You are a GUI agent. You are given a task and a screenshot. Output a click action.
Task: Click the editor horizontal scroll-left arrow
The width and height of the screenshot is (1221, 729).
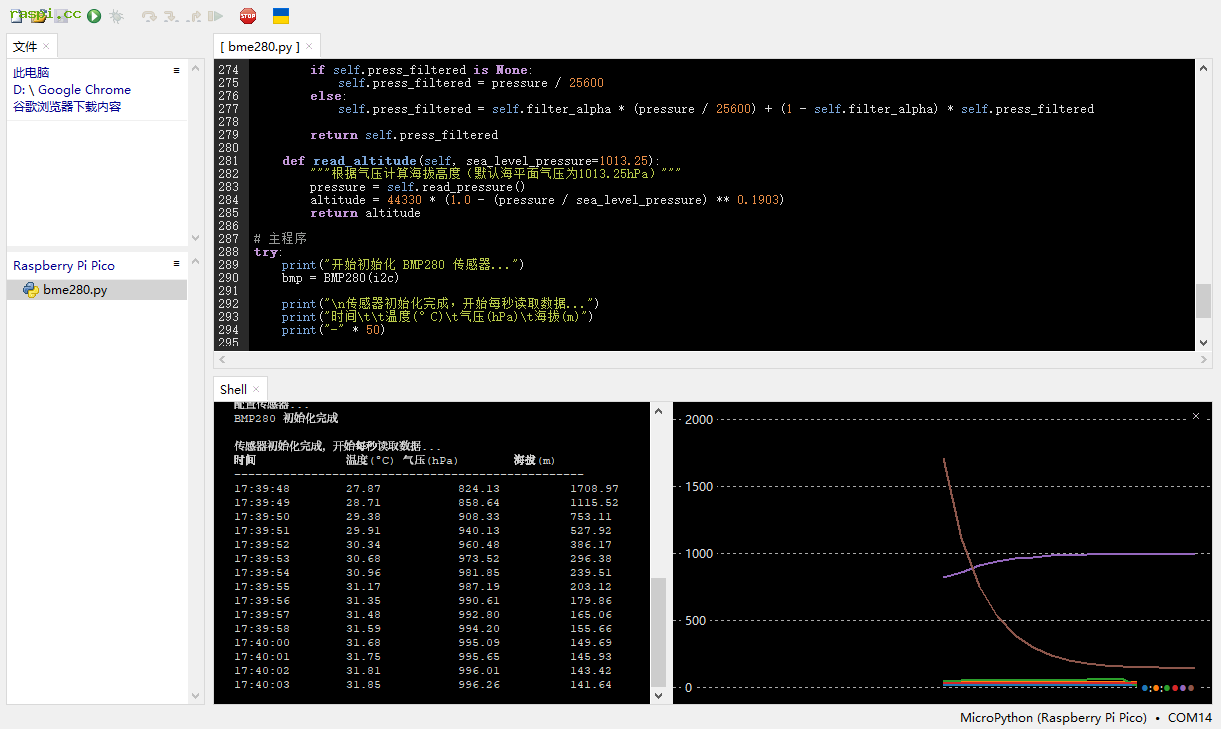pyautogui.click(x=222, y=359)
